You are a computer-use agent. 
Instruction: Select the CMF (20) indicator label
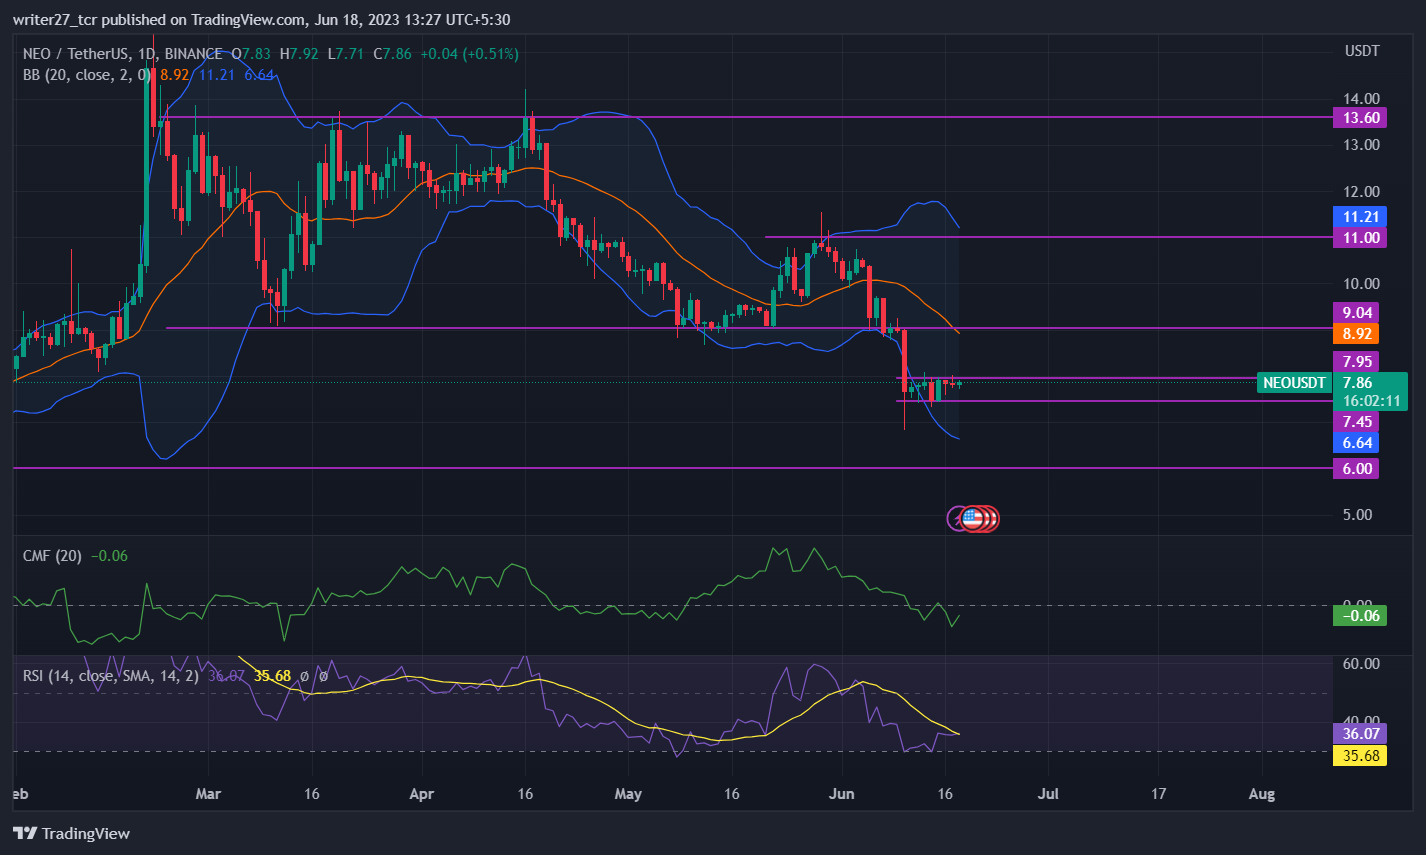coord(53,556)
